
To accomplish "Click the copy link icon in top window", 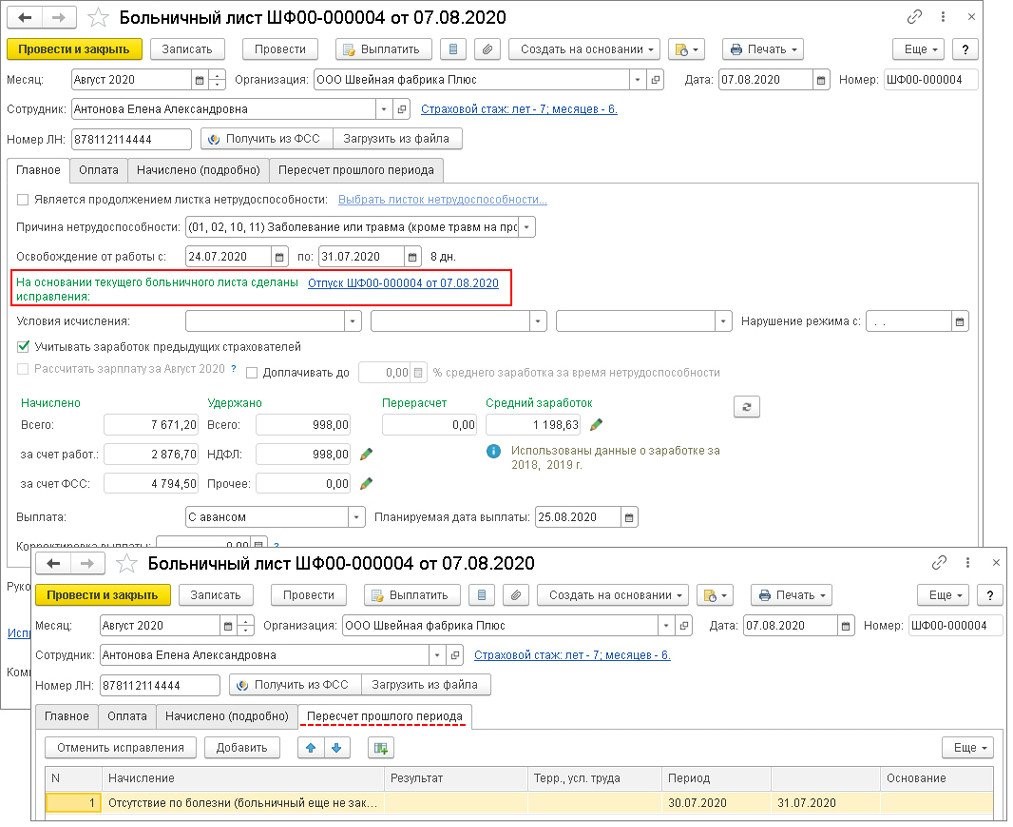I will coord(914,18).
